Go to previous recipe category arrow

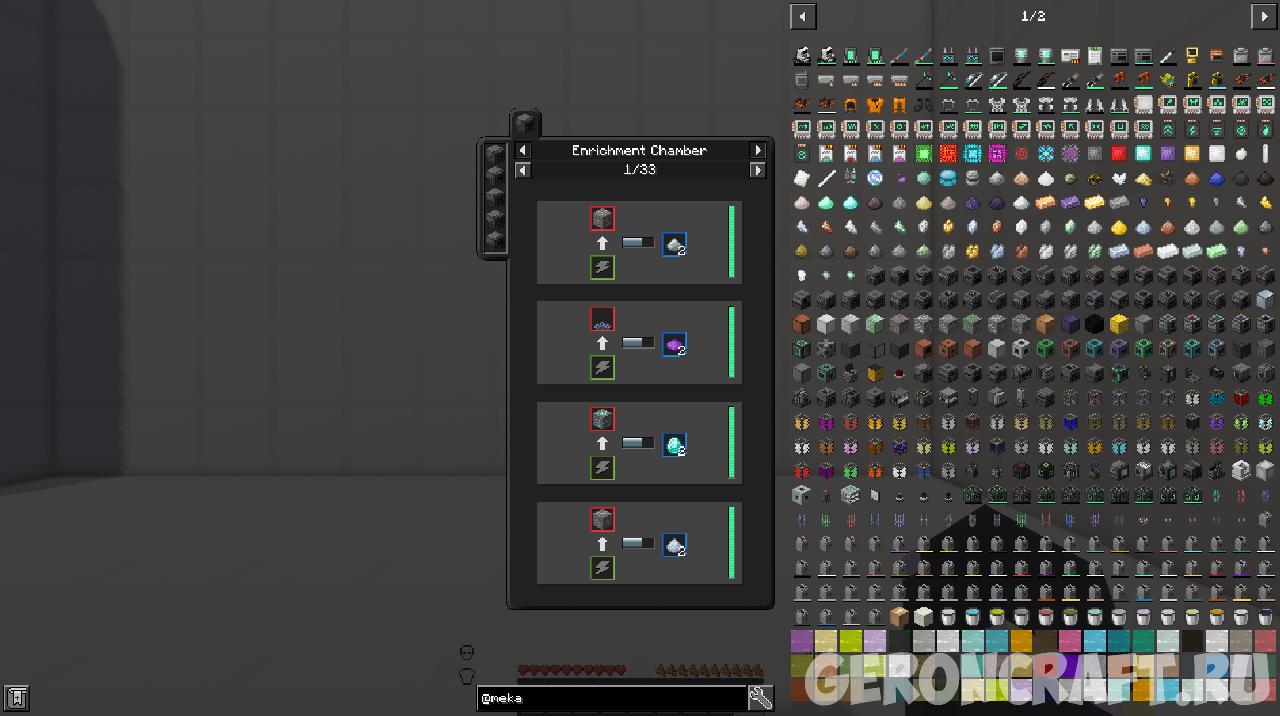522,150
